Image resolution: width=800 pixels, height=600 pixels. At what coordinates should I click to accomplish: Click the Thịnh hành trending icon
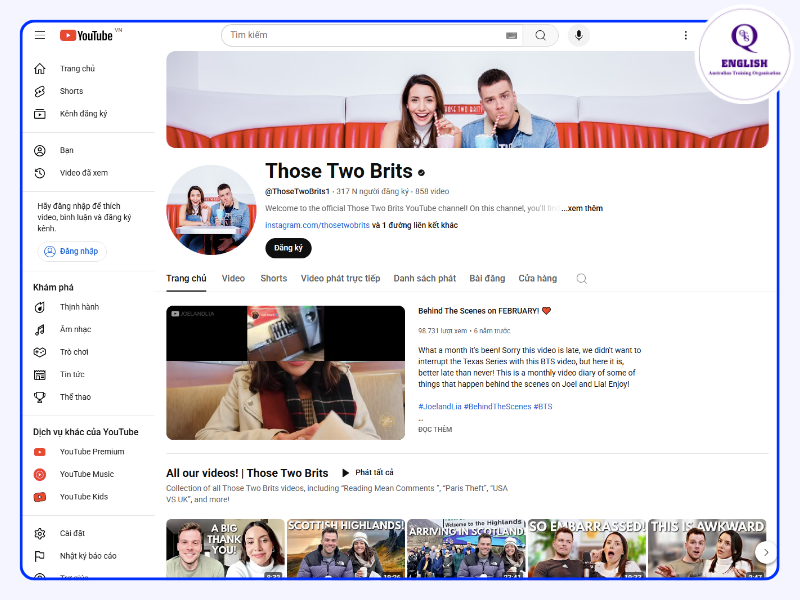[x=40, y=307]
